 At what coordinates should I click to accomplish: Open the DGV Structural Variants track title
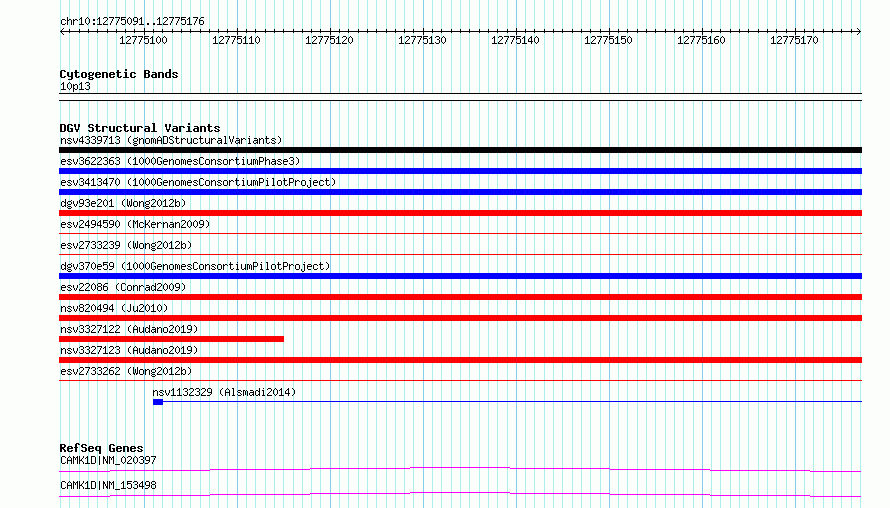click(x=140, y=128)
